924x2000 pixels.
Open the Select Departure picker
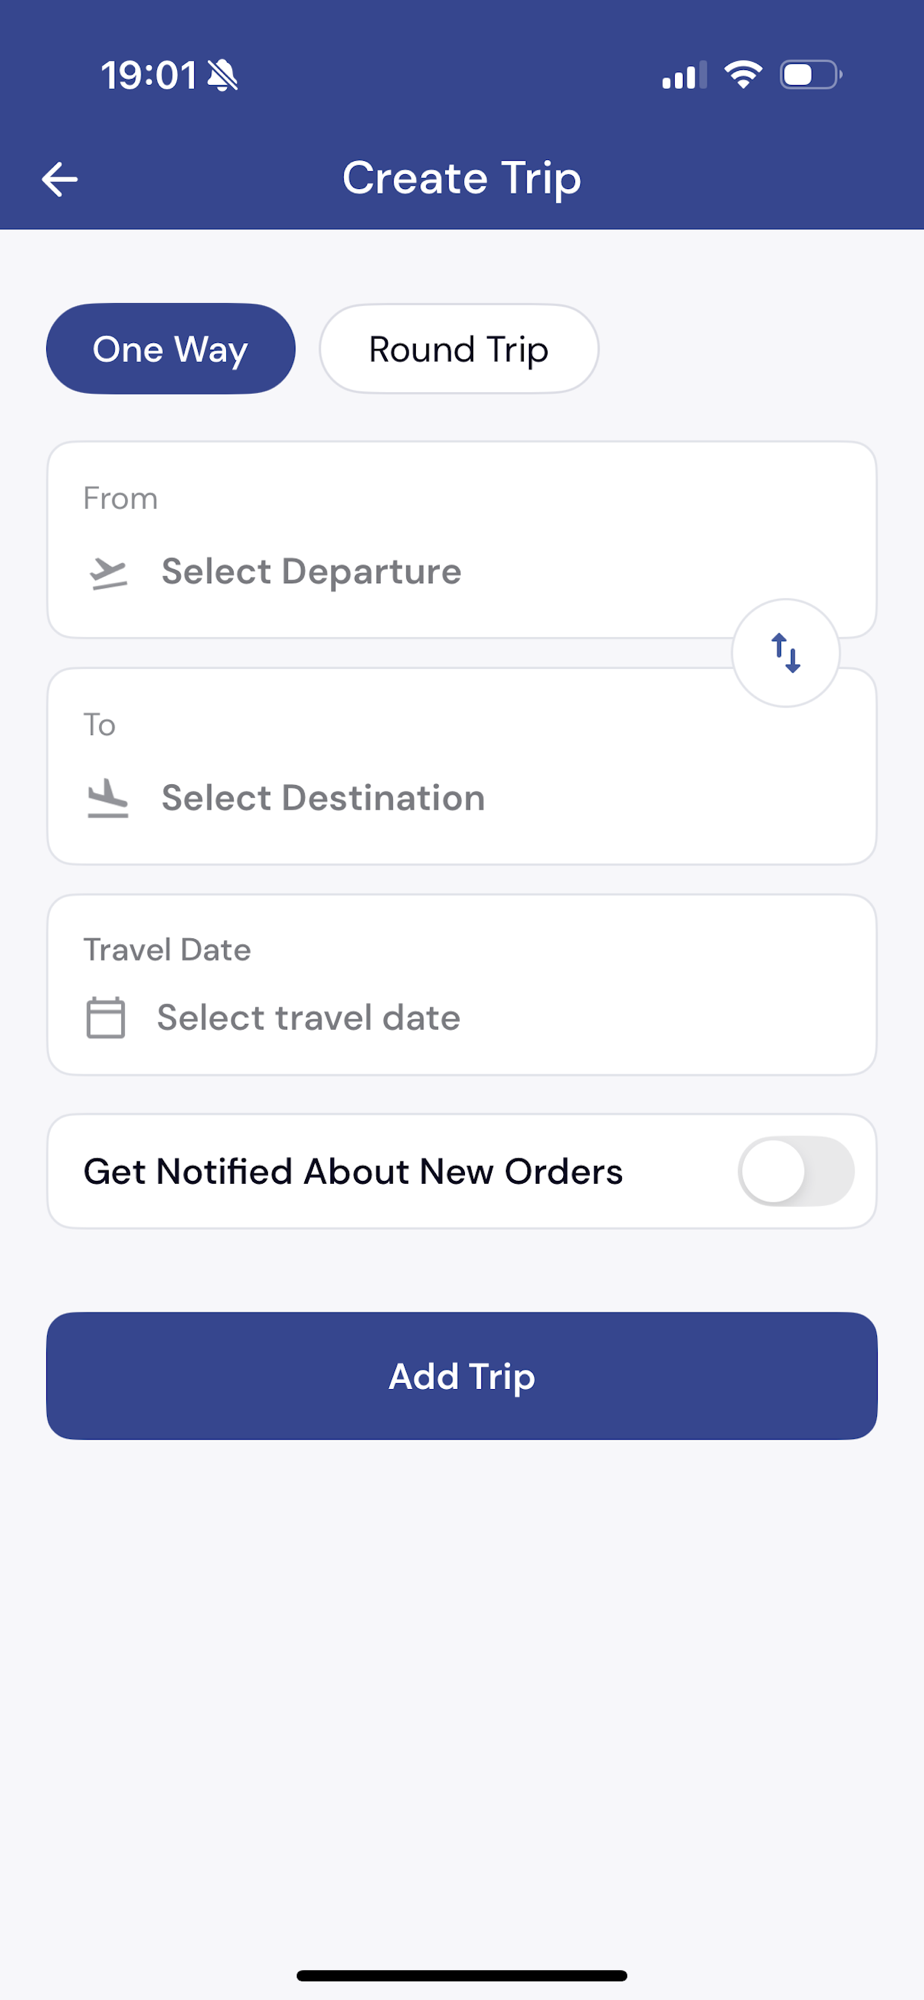[462, 540]
